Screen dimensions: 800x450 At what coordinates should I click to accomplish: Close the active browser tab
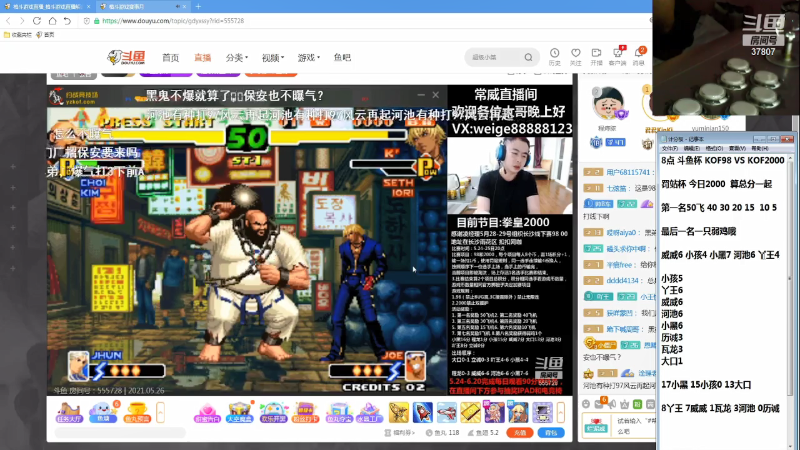[184, 7]
